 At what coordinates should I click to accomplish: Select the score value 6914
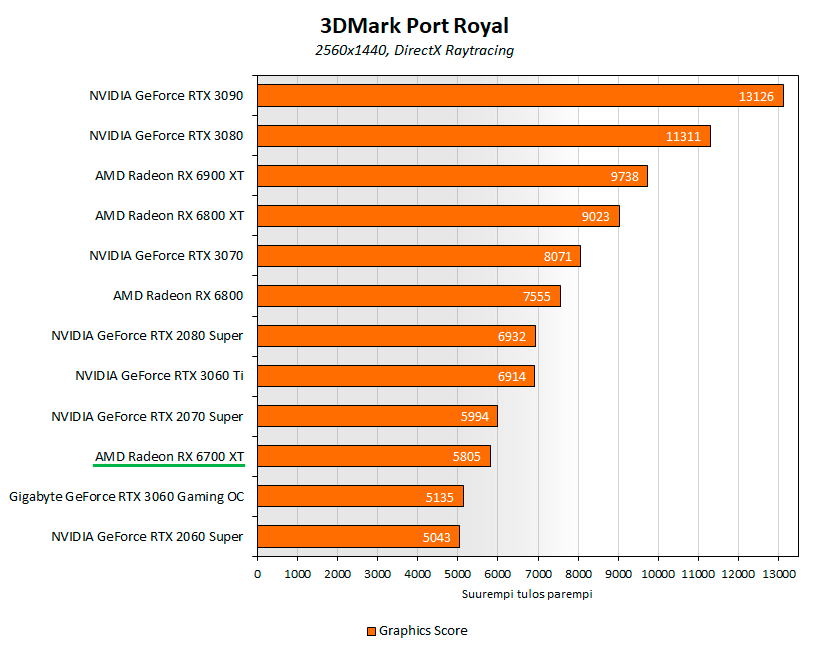click(512, 377)
